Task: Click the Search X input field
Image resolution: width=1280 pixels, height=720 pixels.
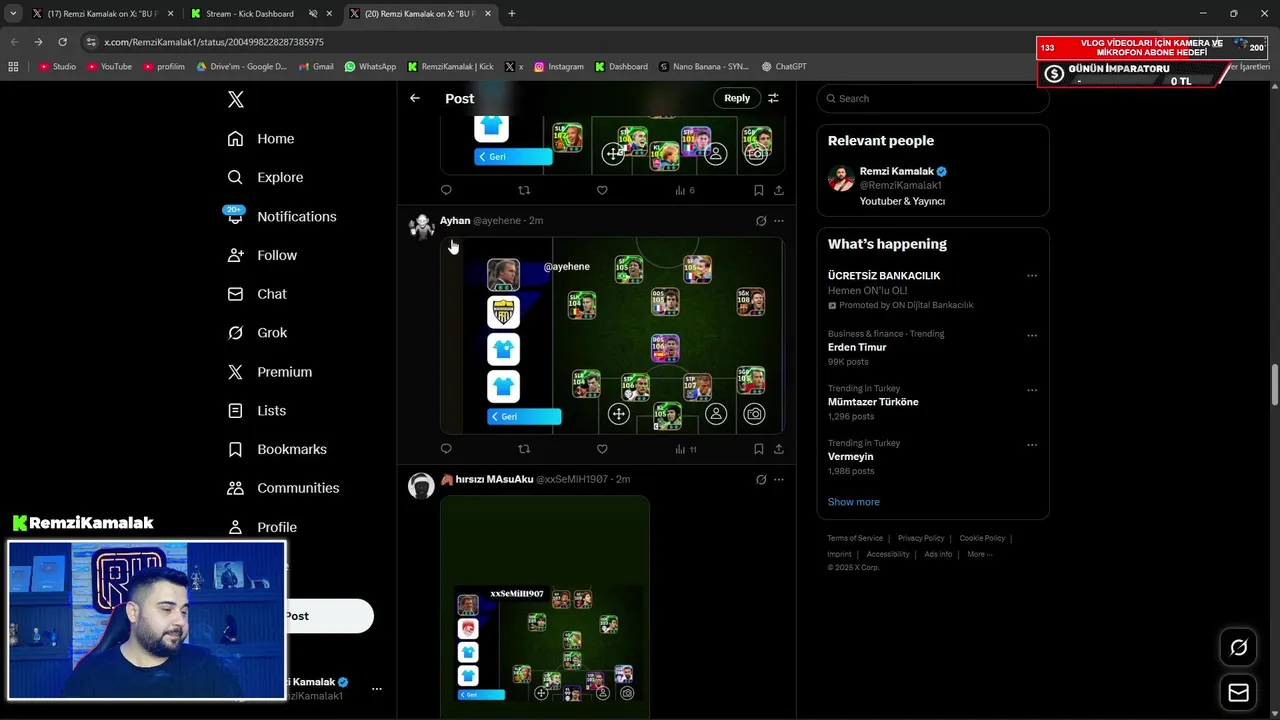Action: click(933, 98)
